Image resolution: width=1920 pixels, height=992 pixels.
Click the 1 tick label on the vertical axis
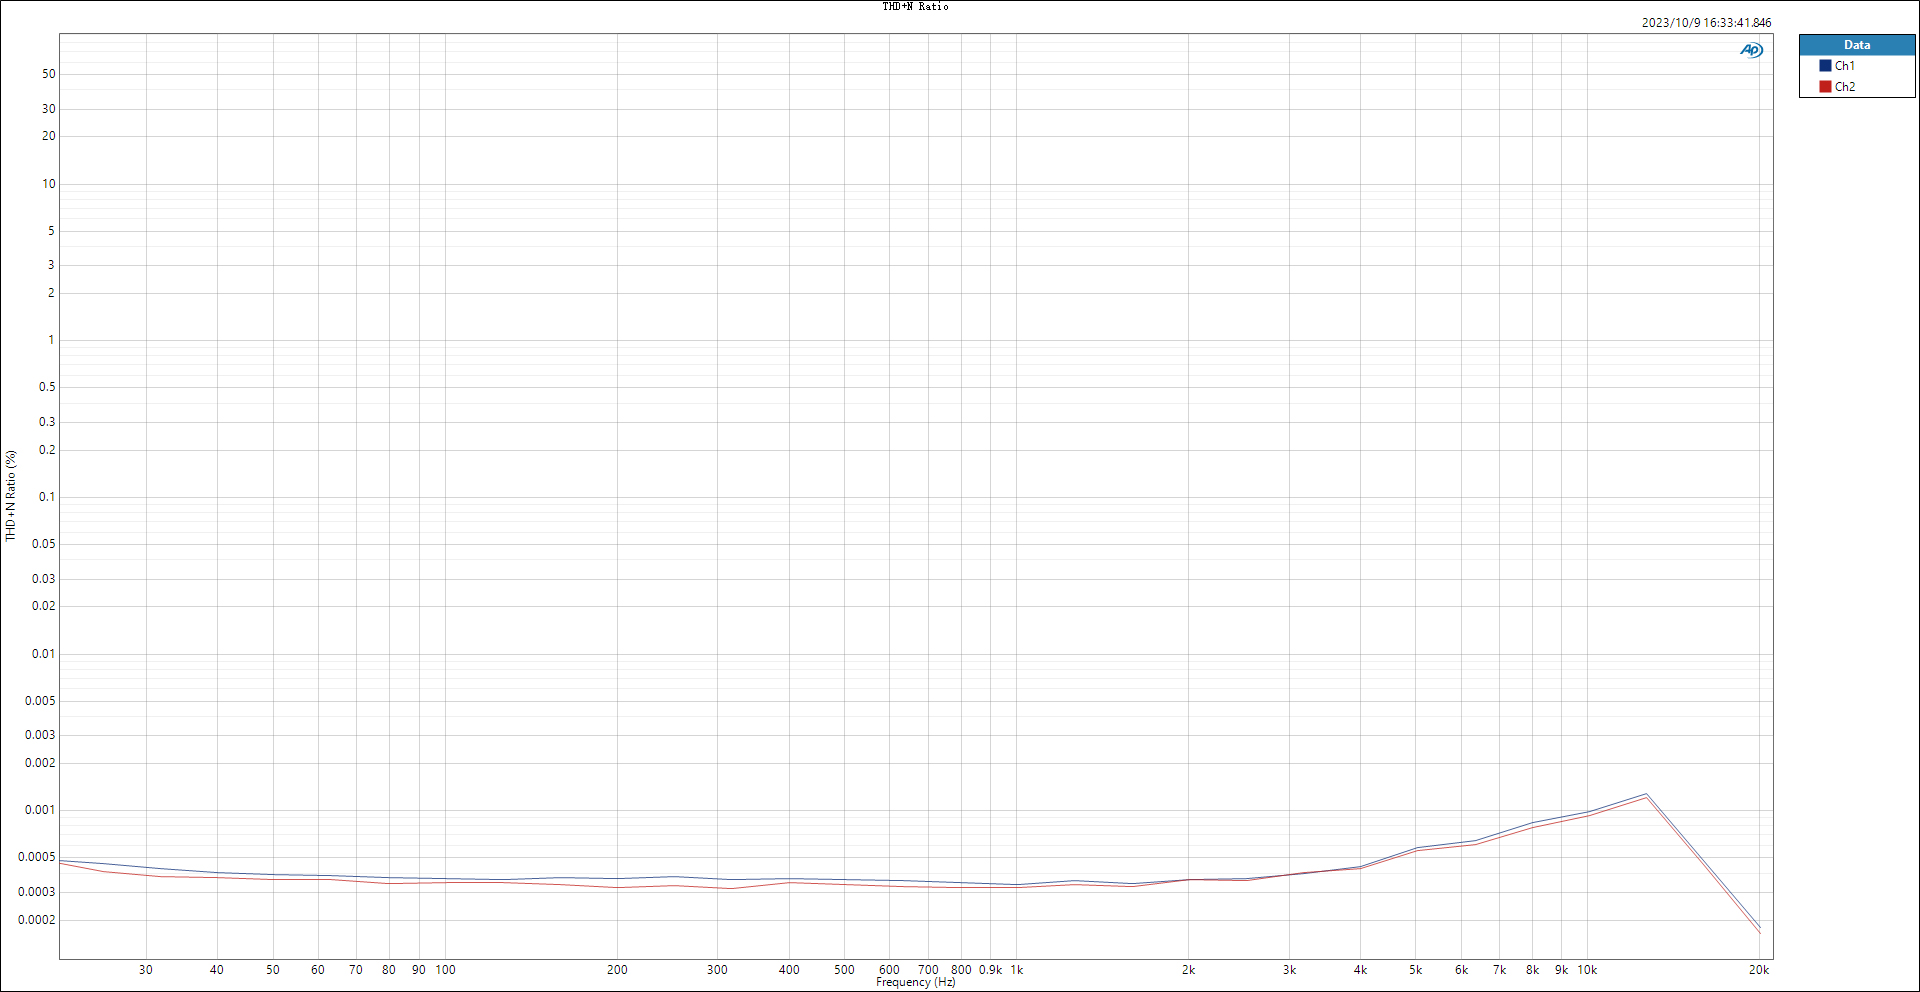point(52,340)
